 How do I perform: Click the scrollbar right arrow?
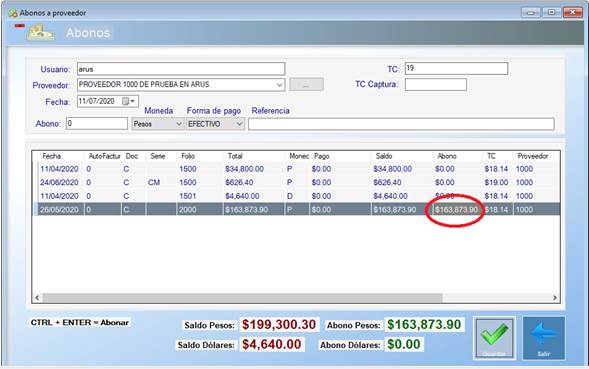(x=555, y=298)
